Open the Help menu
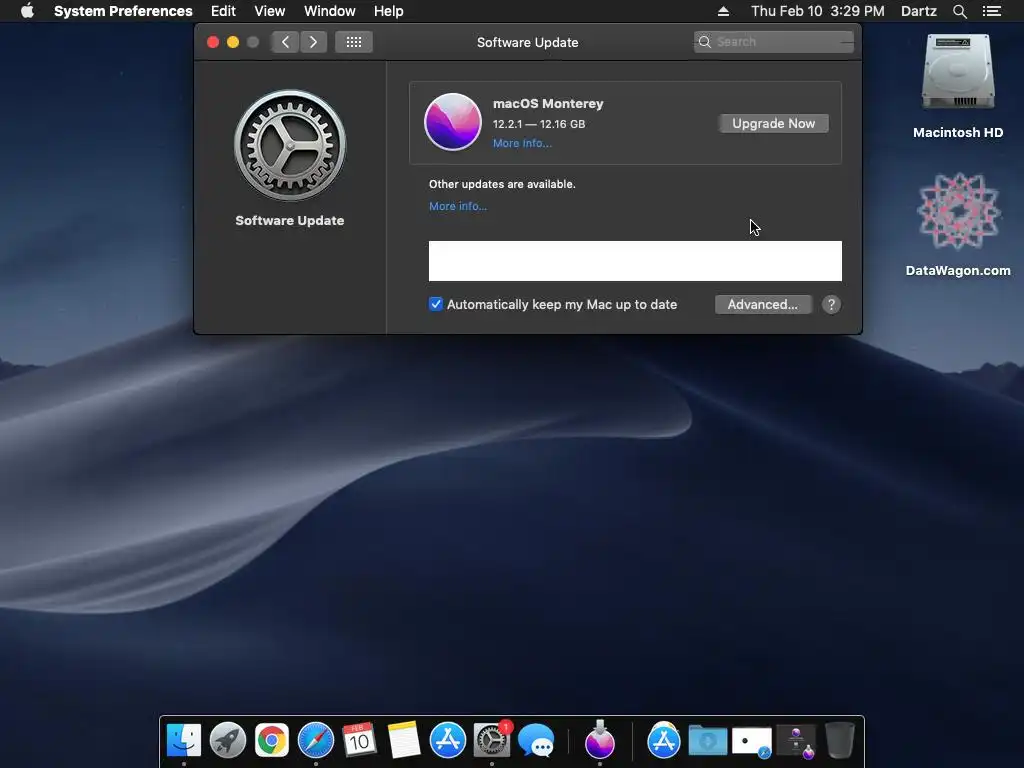Screen dimensions: 1024x768 coord(389,11)
